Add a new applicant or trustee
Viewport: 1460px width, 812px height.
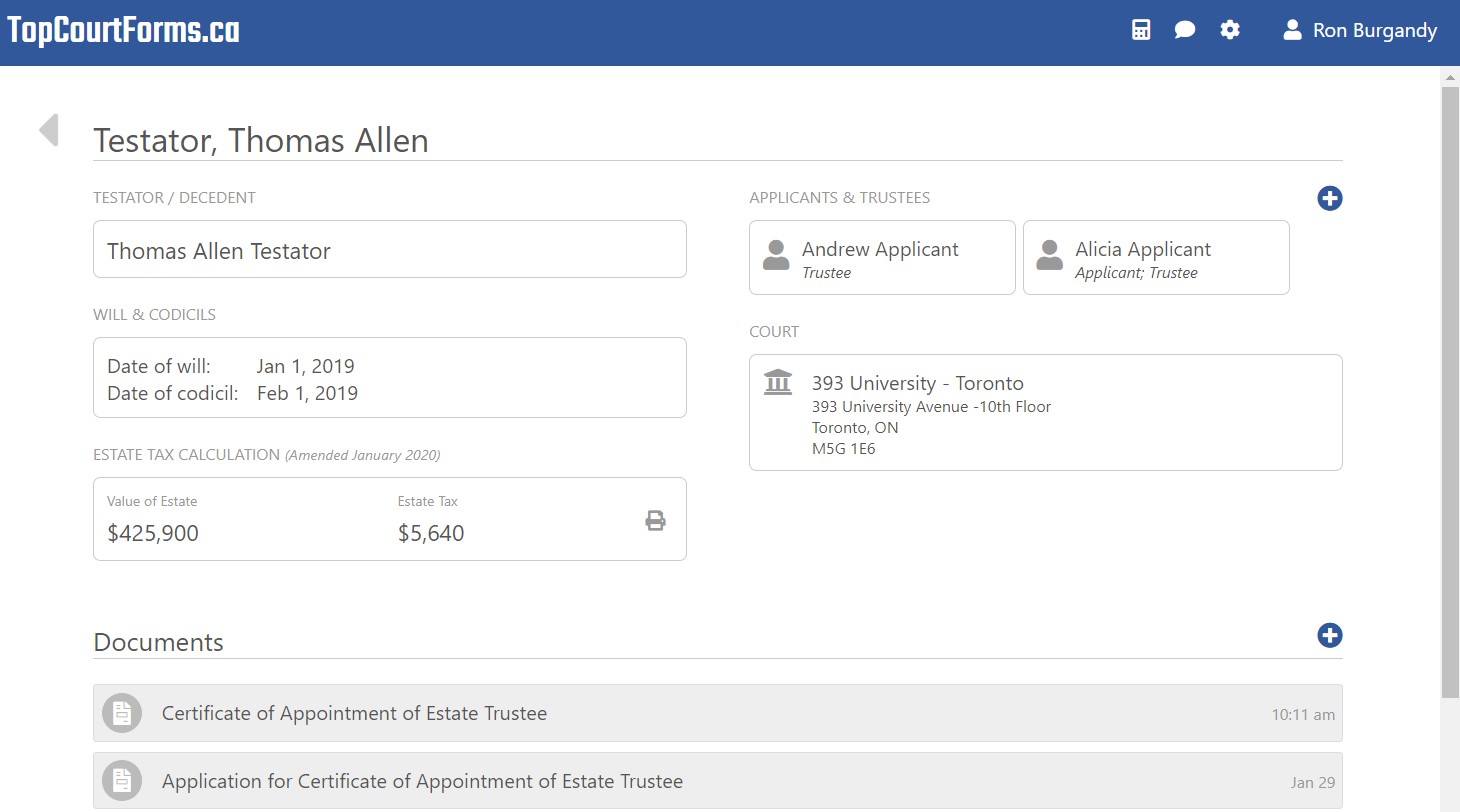point(1329,198)
